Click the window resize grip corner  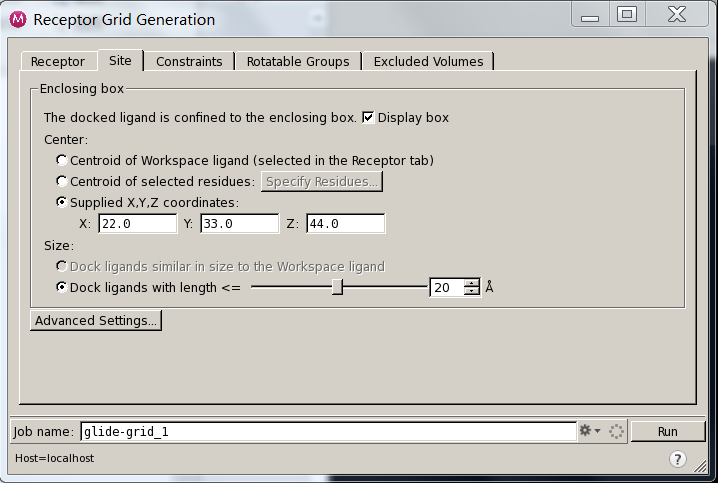tap(700, 466)
